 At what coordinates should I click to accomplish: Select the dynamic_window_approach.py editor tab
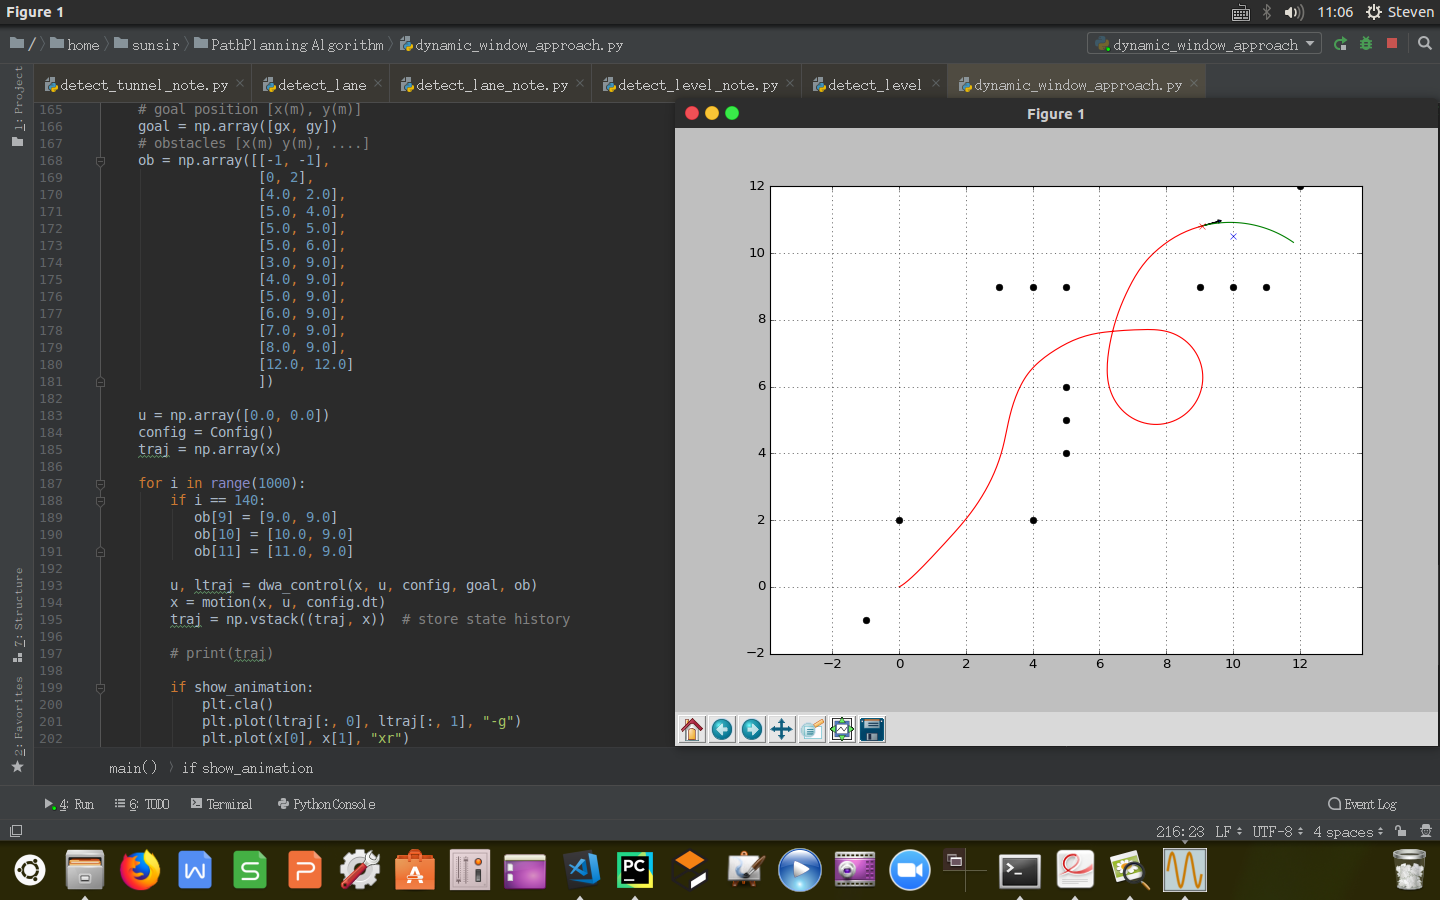point(1077,85)
